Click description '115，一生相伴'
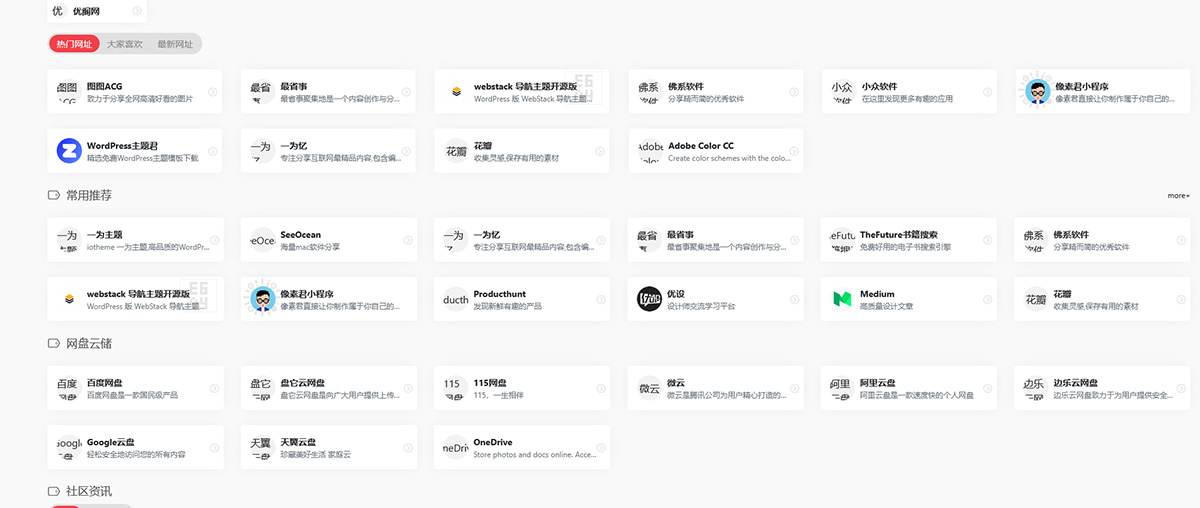 [x=499, y=395]
